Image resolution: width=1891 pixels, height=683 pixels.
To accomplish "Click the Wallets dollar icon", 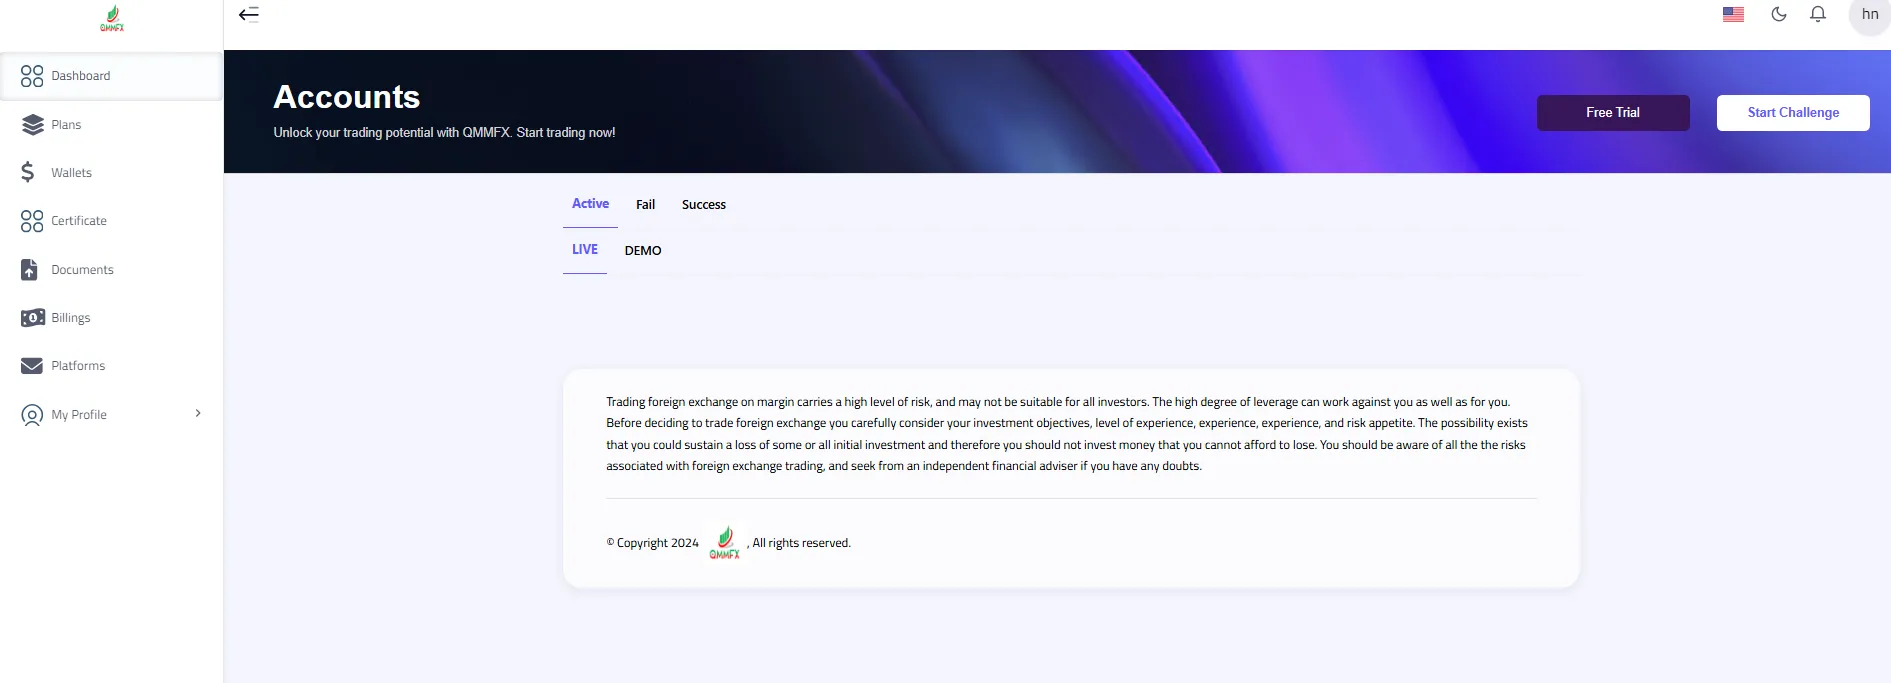I will [x=28, y=172].
